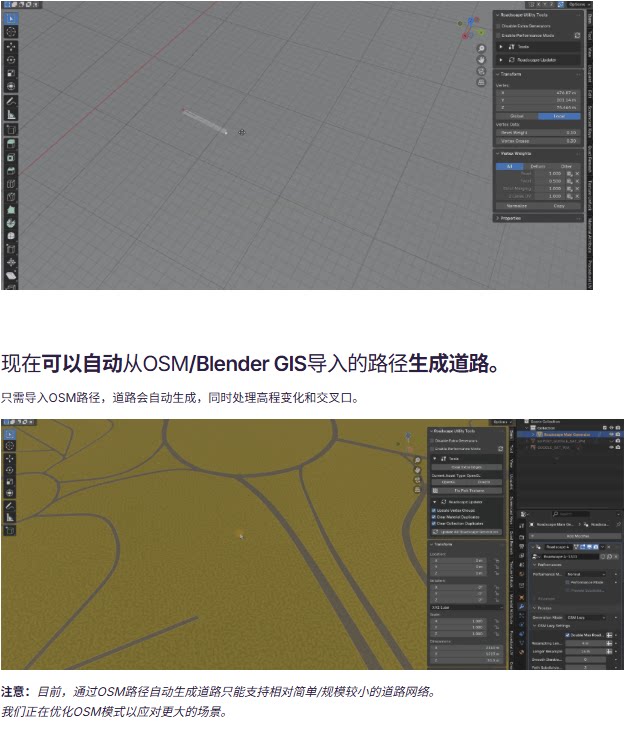Toggle Double Max Road checkbox
628x732 pixels.
click(x=568, y=635)
